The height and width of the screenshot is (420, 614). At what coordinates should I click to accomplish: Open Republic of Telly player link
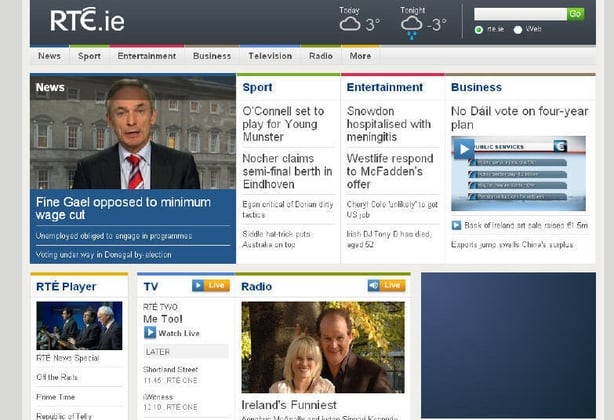click(x=64, y=416)
